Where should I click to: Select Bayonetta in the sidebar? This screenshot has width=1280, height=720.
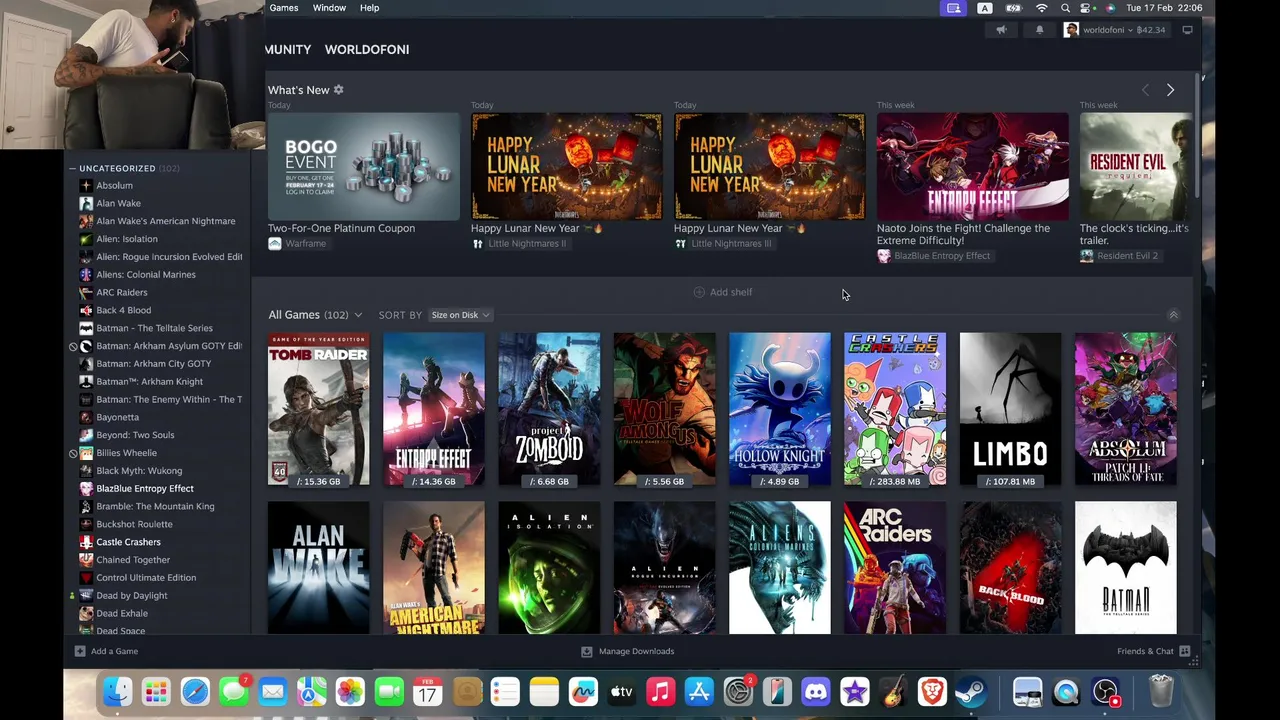tap(117, 417)
